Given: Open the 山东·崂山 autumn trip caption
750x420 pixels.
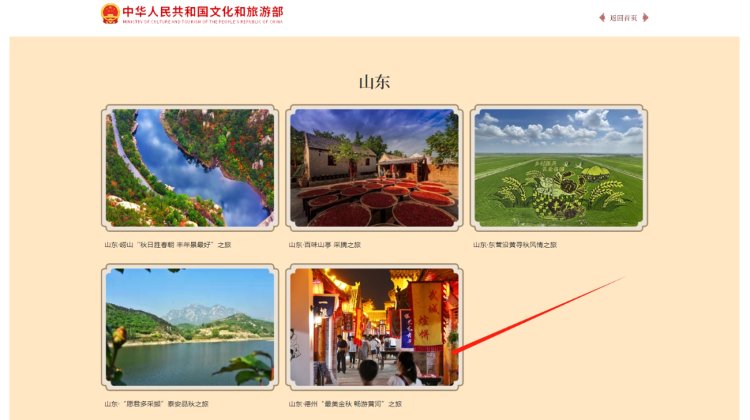Looking at the screenshot, I should coord(168,244).
